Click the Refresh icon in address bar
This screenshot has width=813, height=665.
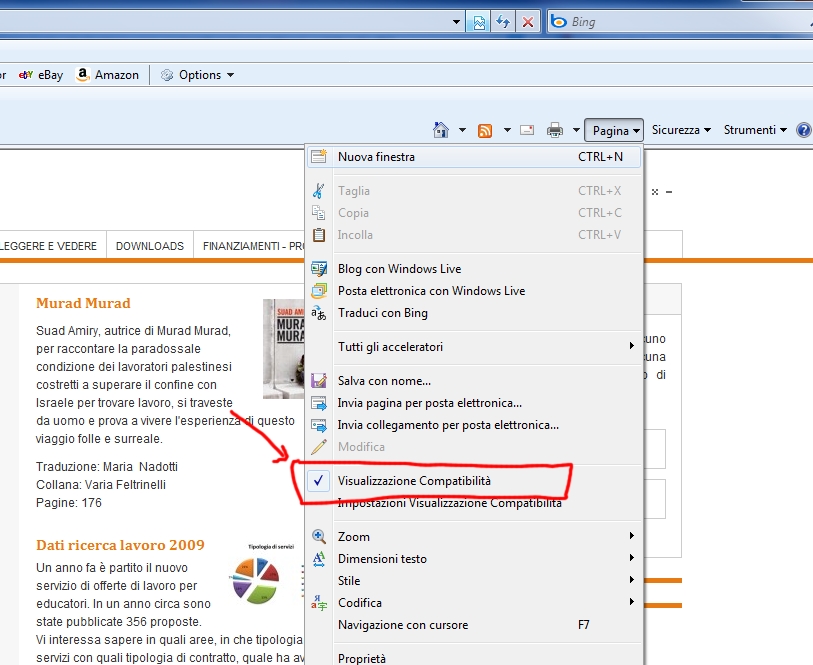[x=503, y=22]
